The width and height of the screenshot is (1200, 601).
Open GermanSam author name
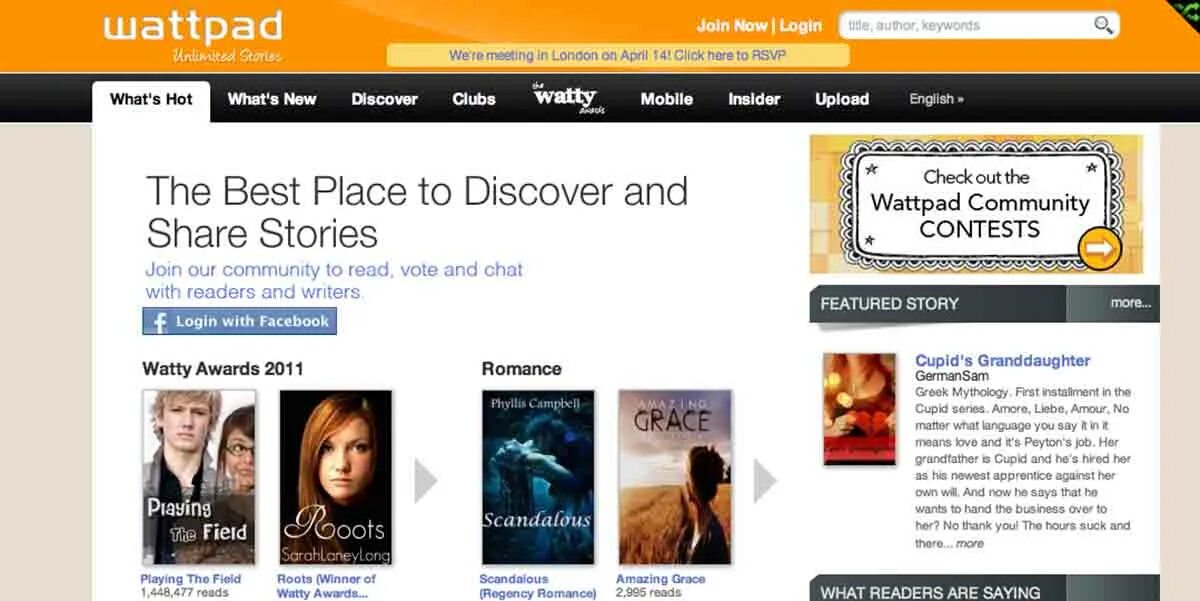[951, 376]
